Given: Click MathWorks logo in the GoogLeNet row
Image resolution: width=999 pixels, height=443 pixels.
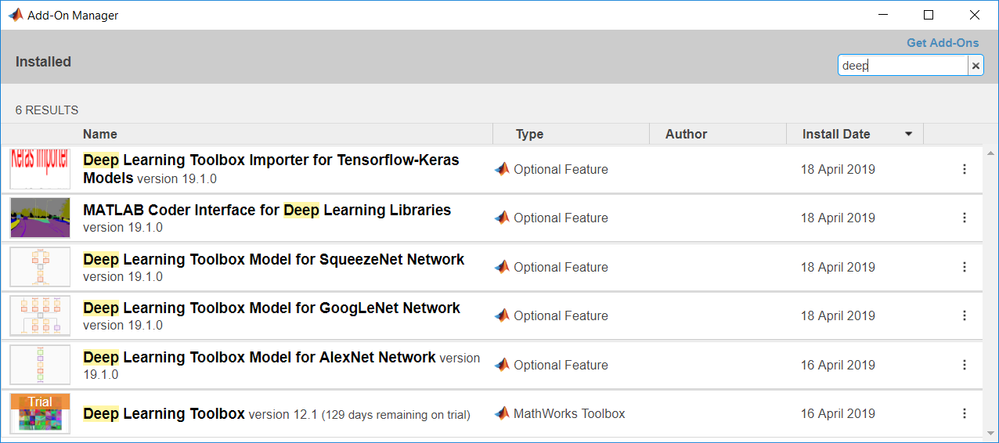Looking at the screenshot, I should tap(502, 315).
